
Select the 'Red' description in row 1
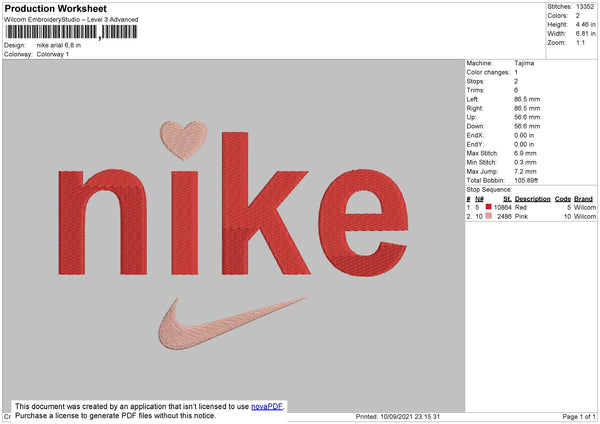[520, 207]
